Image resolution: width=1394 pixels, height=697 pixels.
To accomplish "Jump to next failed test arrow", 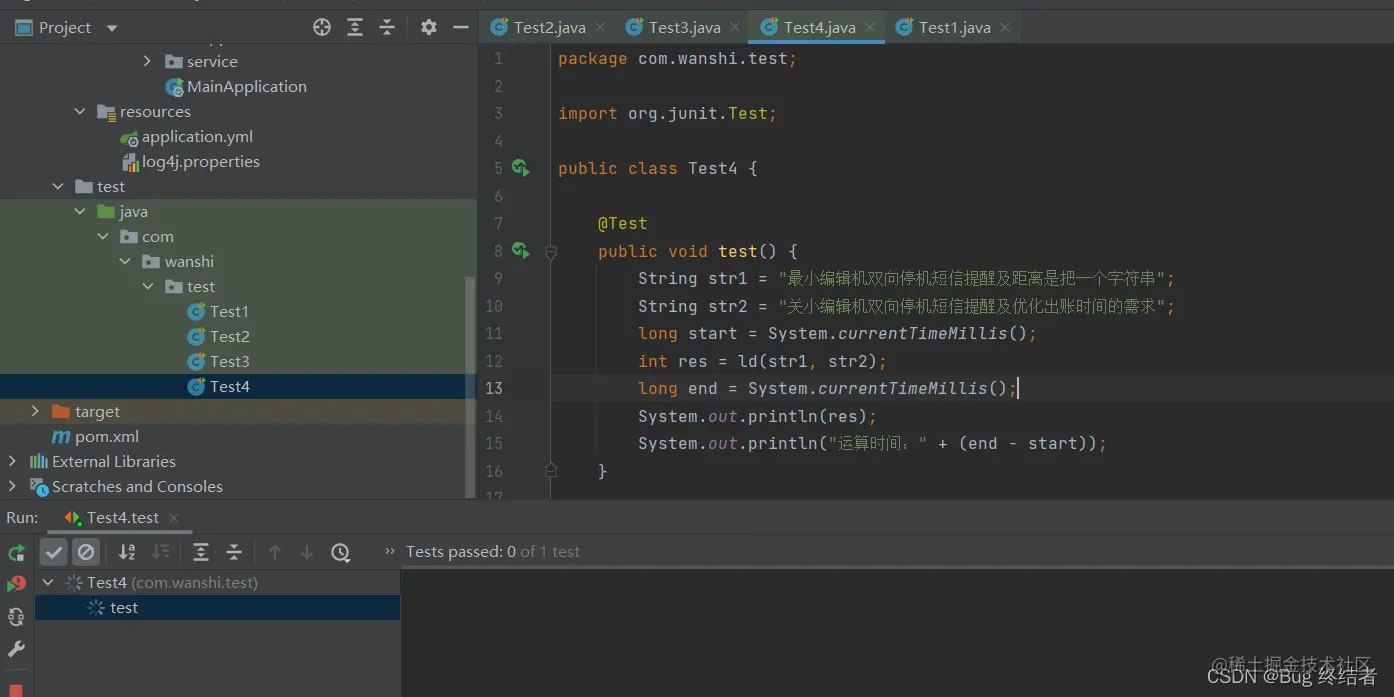I will (x=307, y=552).
